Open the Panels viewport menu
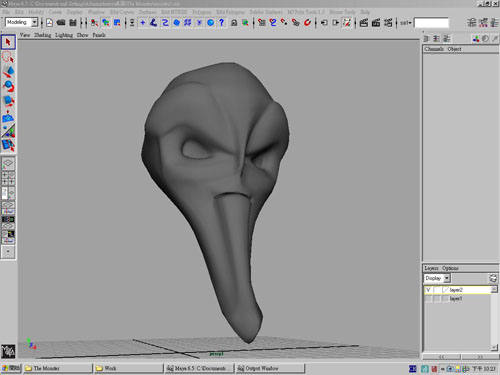The width and height of the screenshot is (500, 375). coord(99,35)
